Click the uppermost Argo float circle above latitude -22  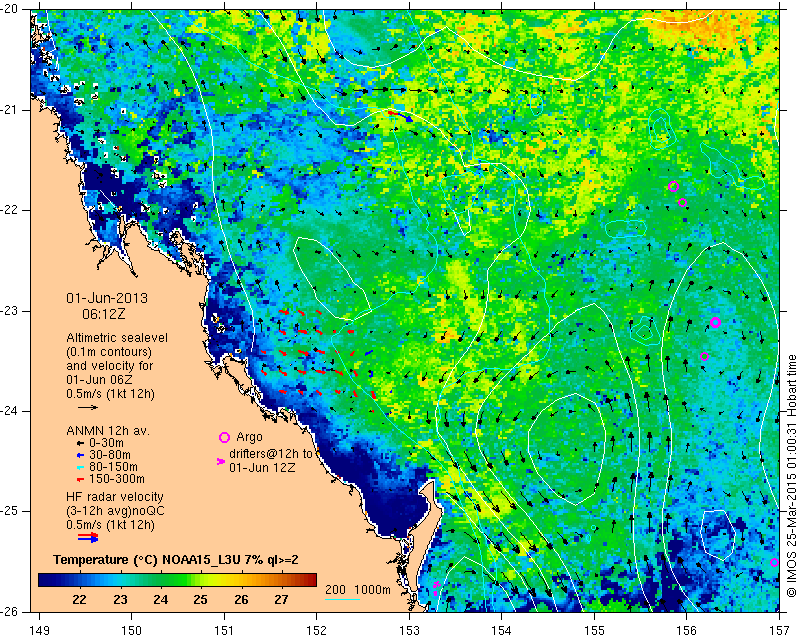click(673, 186)
